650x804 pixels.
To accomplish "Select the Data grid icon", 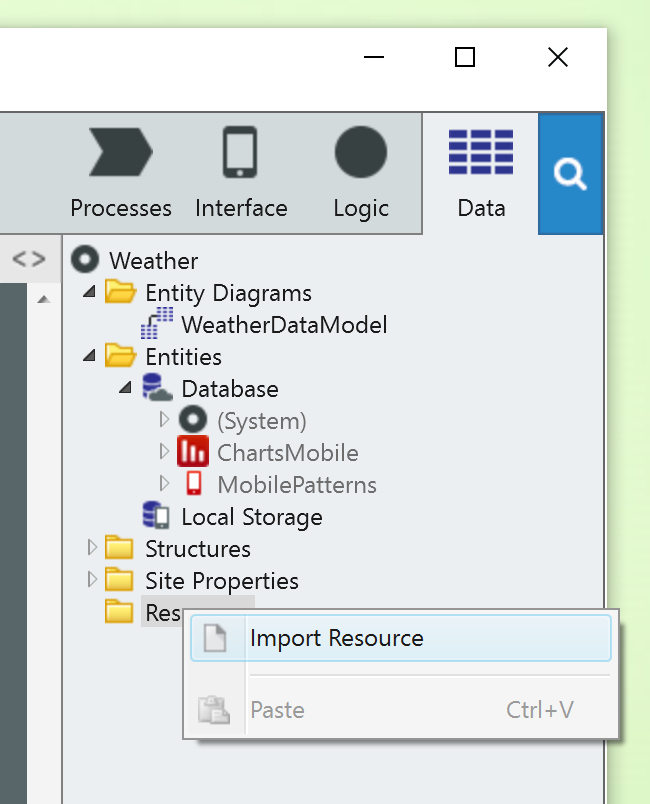I will click(480, 151).
